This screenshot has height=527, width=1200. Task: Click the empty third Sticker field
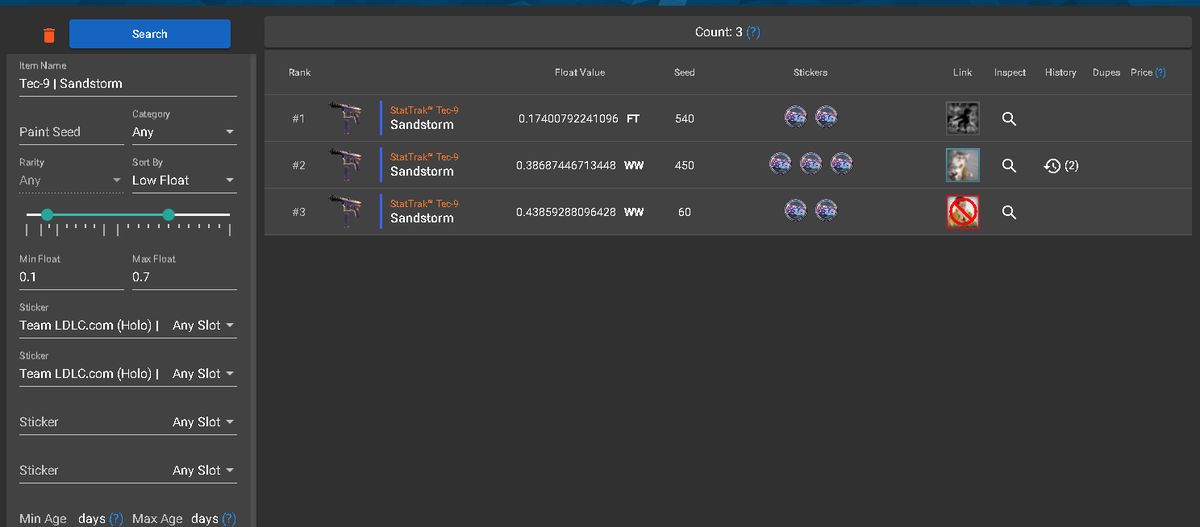click(x=90, y=422)
